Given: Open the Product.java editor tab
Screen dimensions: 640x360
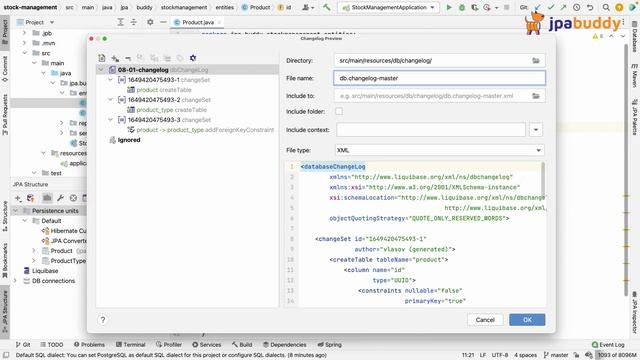Looking at the screenshot, I should 198,22.
